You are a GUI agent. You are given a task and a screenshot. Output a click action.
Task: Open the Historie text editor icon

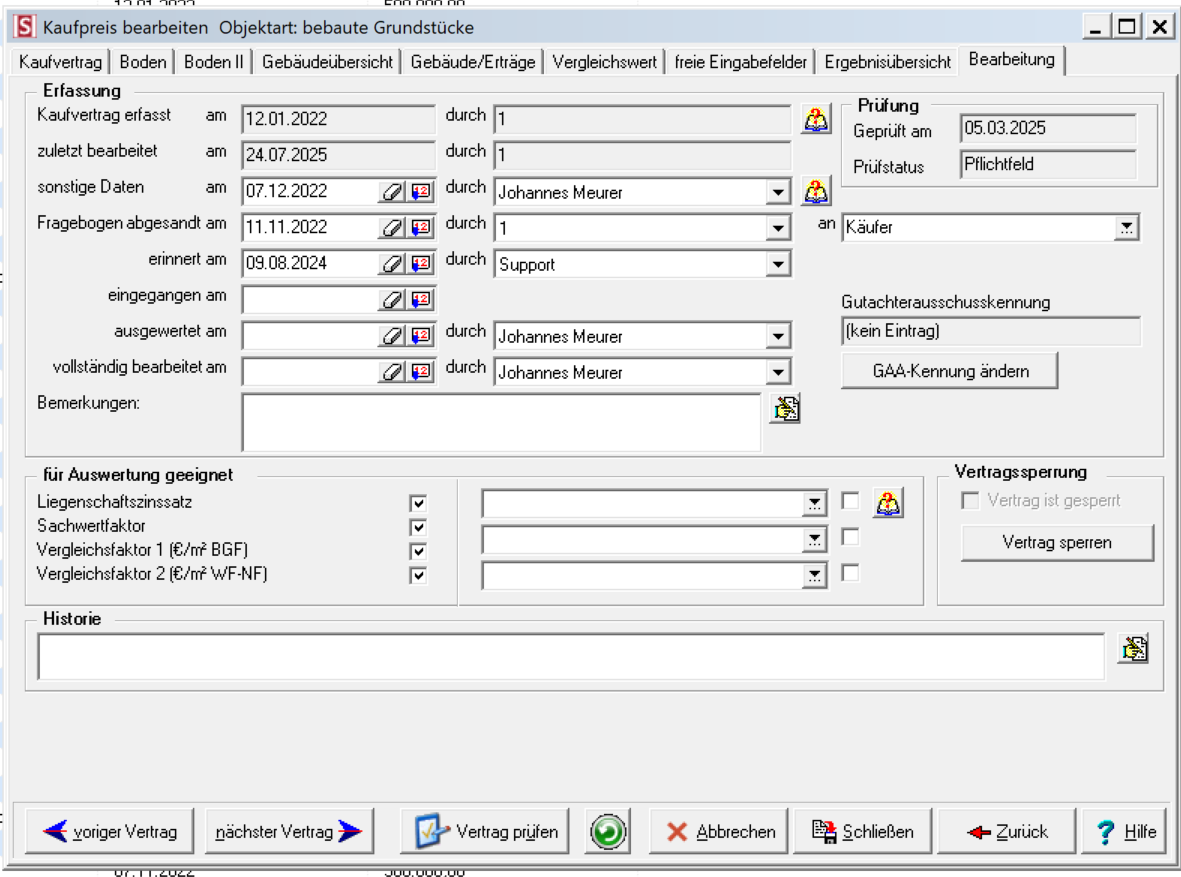(1134, 648)
